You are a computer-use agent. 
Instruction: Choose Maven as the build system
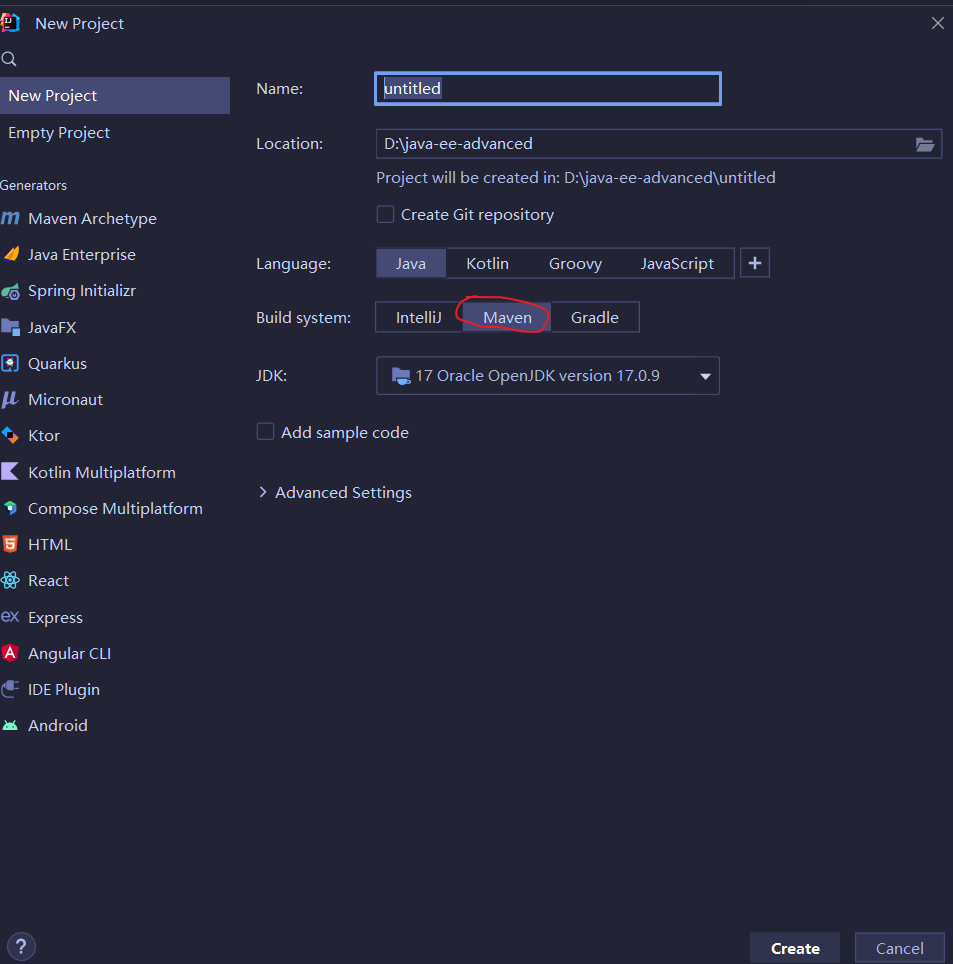[507, 317]
